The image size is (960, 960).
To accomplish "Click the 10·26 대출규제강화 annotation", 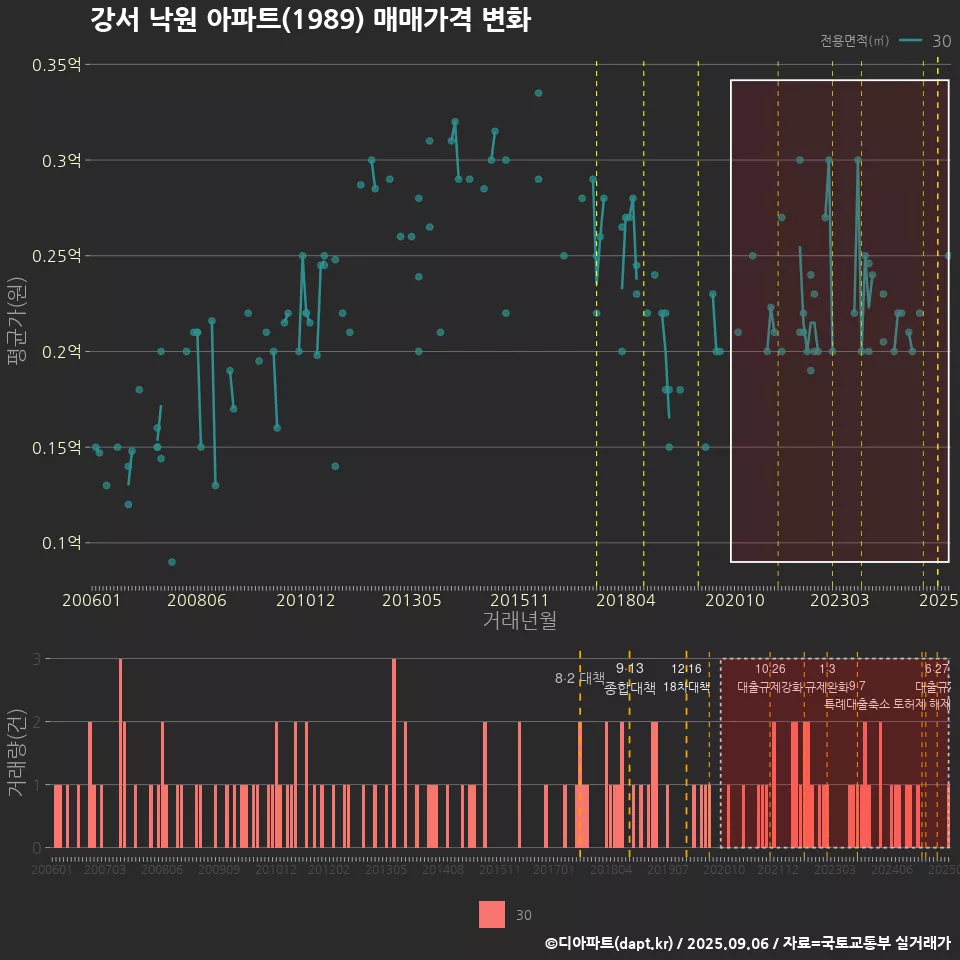I will click(x=770, y=678).
